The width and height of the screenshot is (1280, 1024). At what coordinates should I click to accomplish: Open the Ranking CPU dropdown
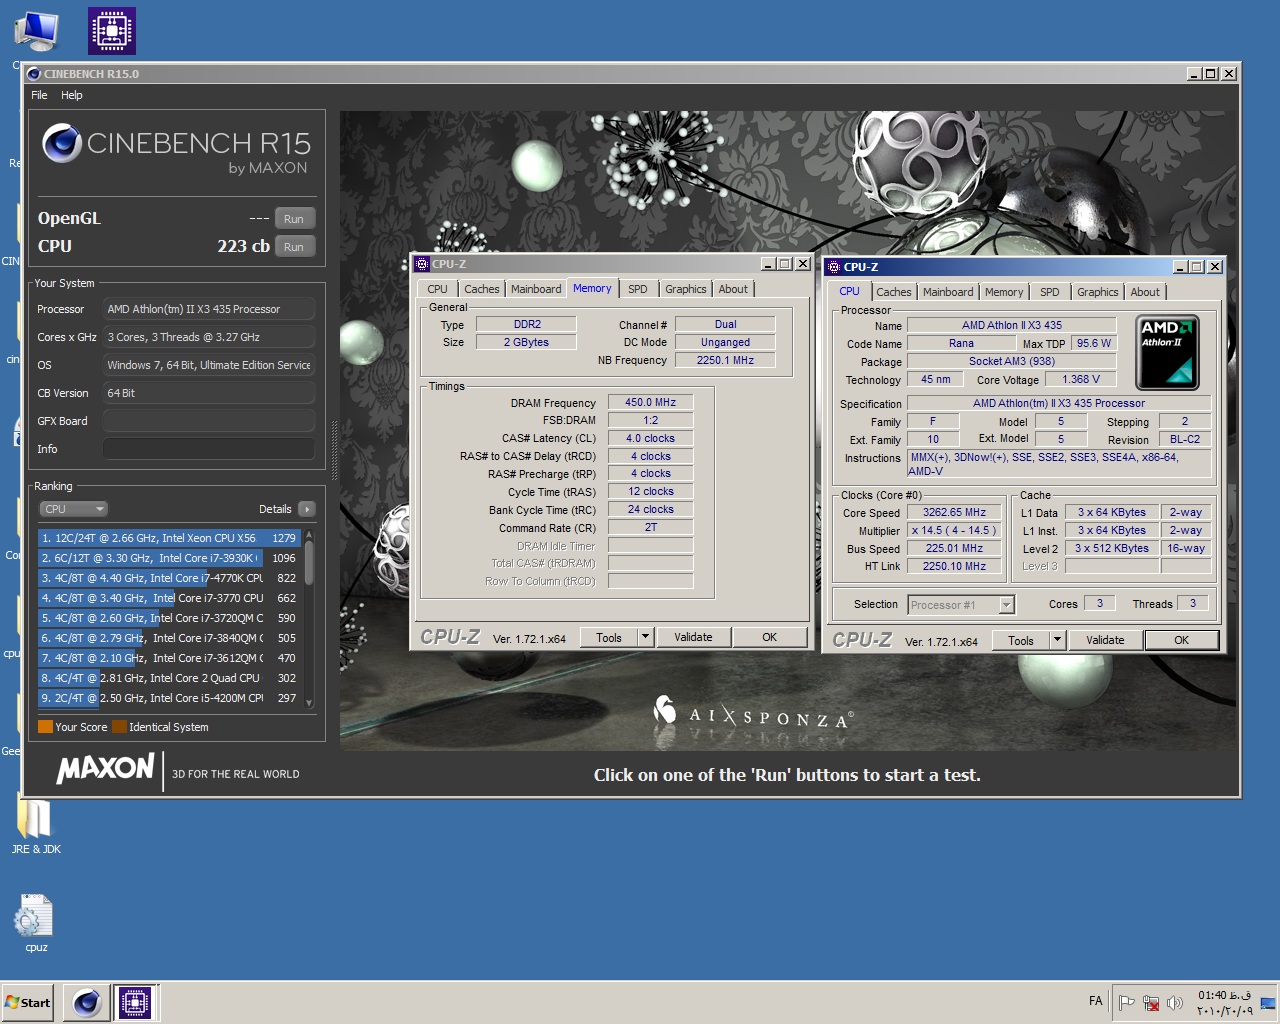73,509
